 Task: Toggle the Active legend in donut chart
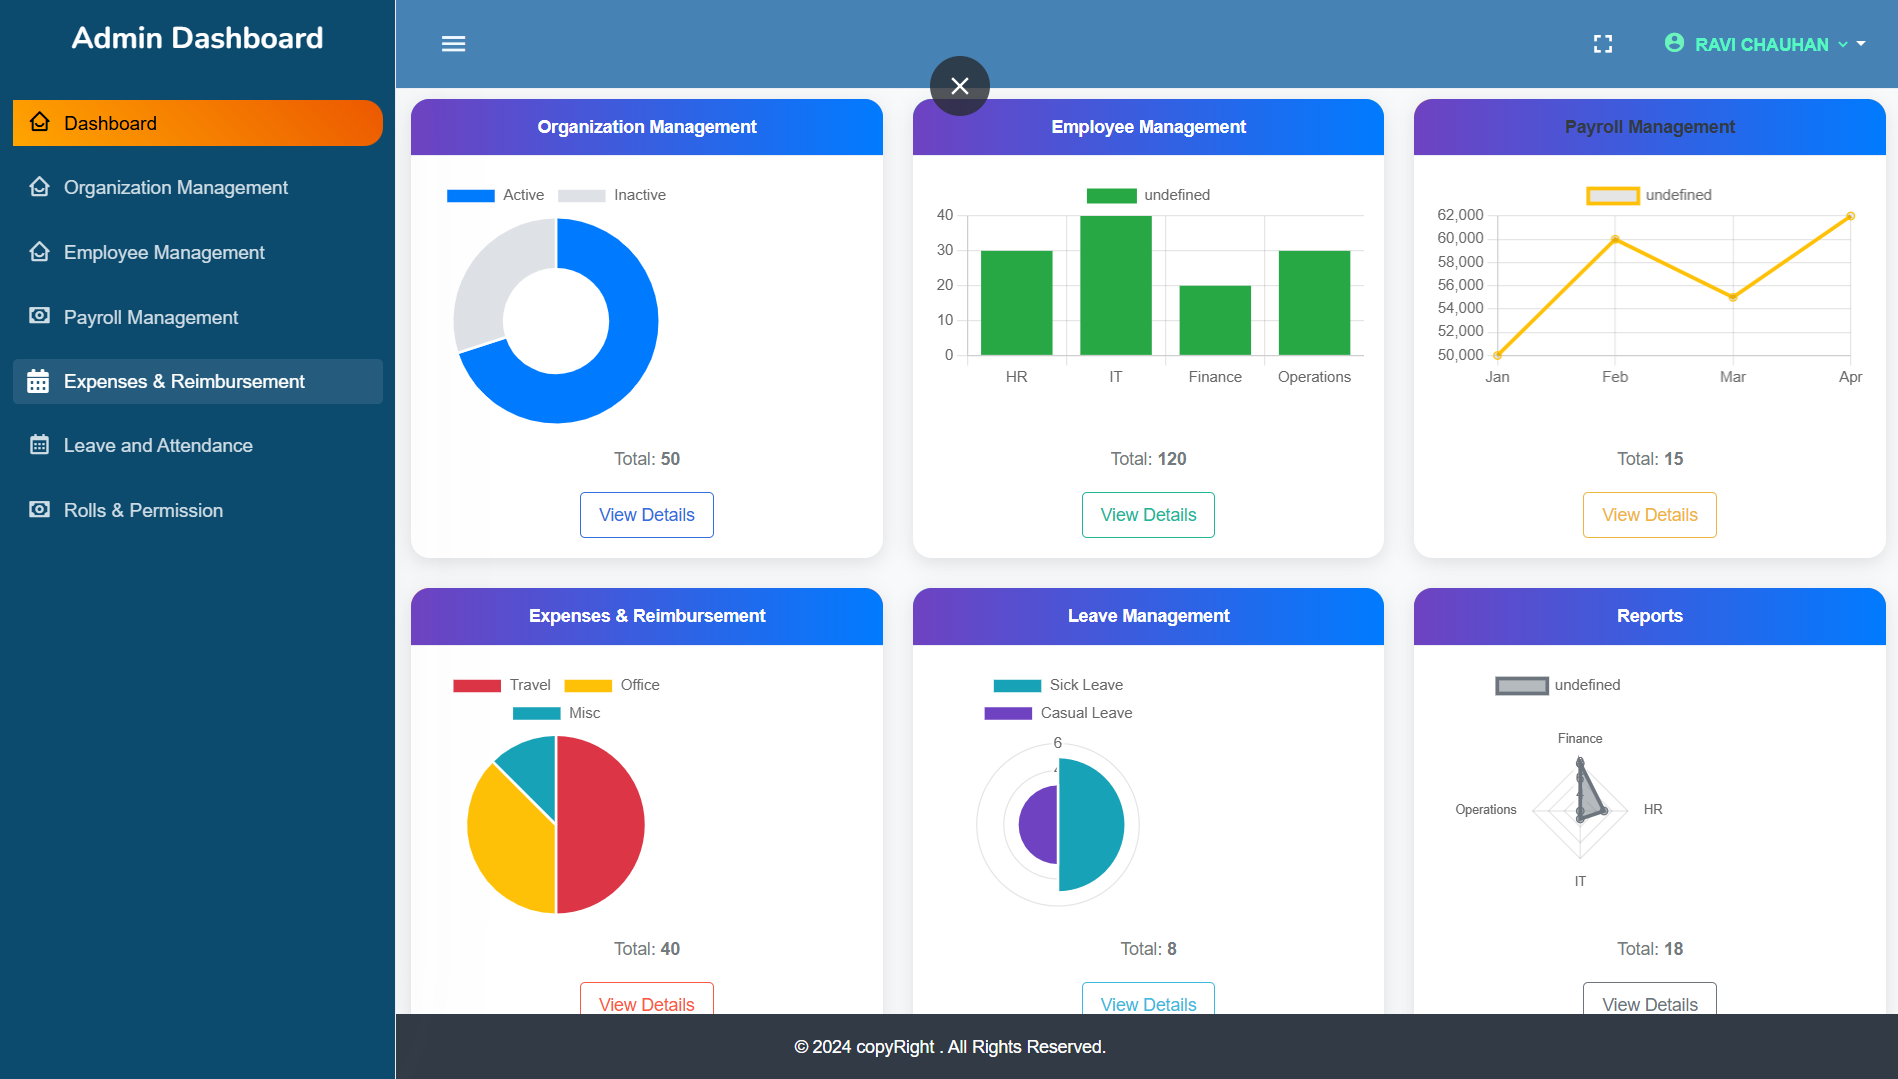496,195
